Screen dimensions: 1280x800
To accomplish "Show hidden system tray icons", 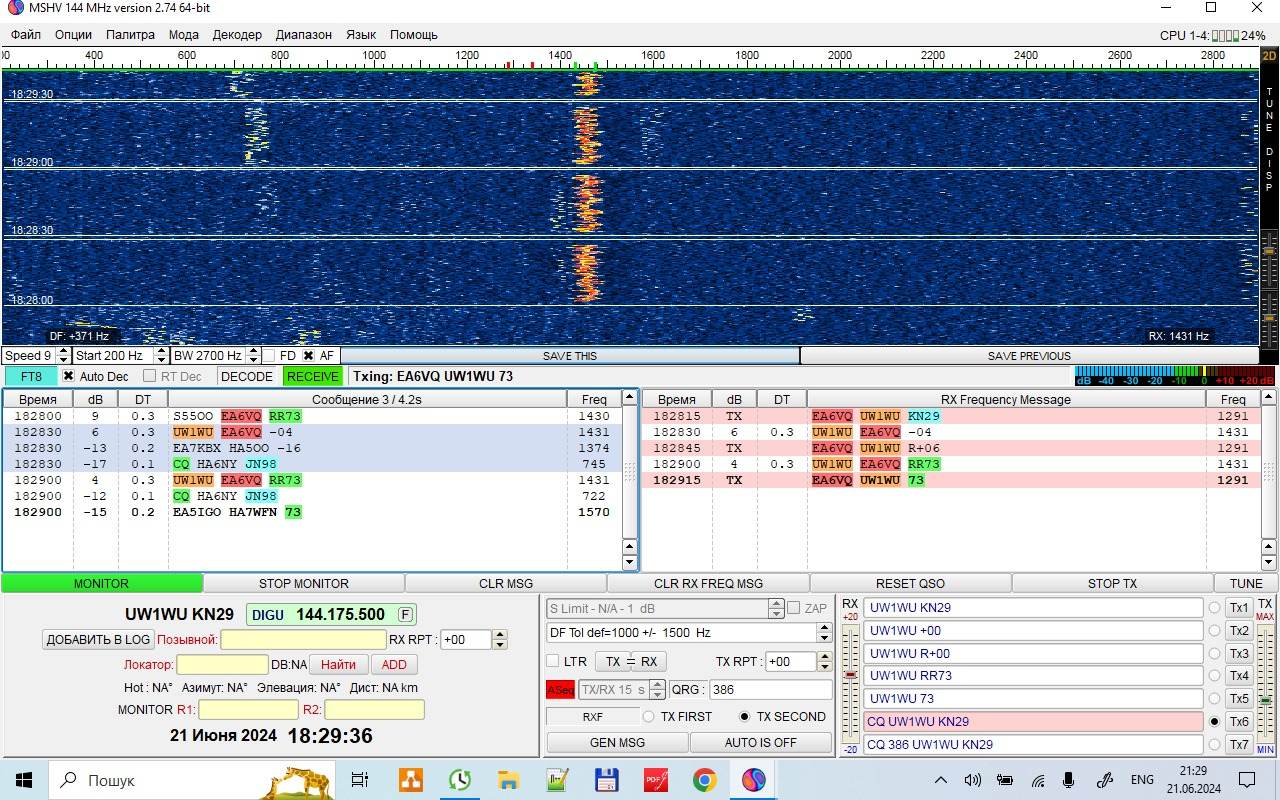I will point(940,780).
